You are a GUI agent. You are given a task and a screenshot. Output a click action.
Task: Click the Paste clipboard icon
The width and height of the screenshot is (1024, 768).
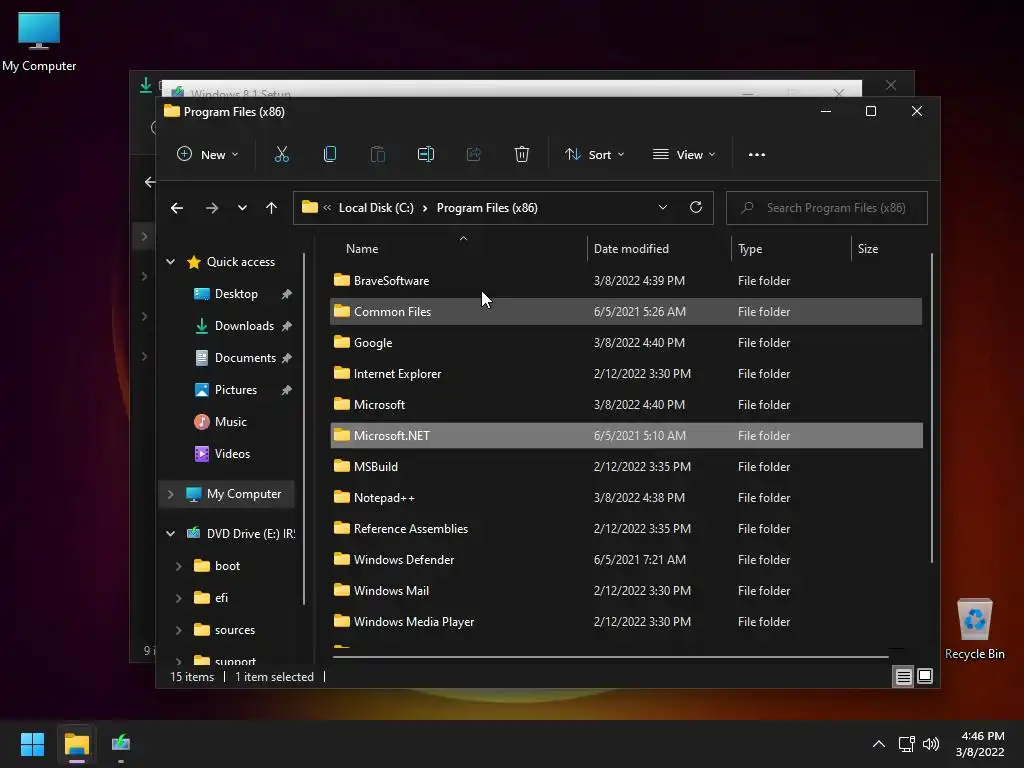pyautogui.click(x=377, y=155)
